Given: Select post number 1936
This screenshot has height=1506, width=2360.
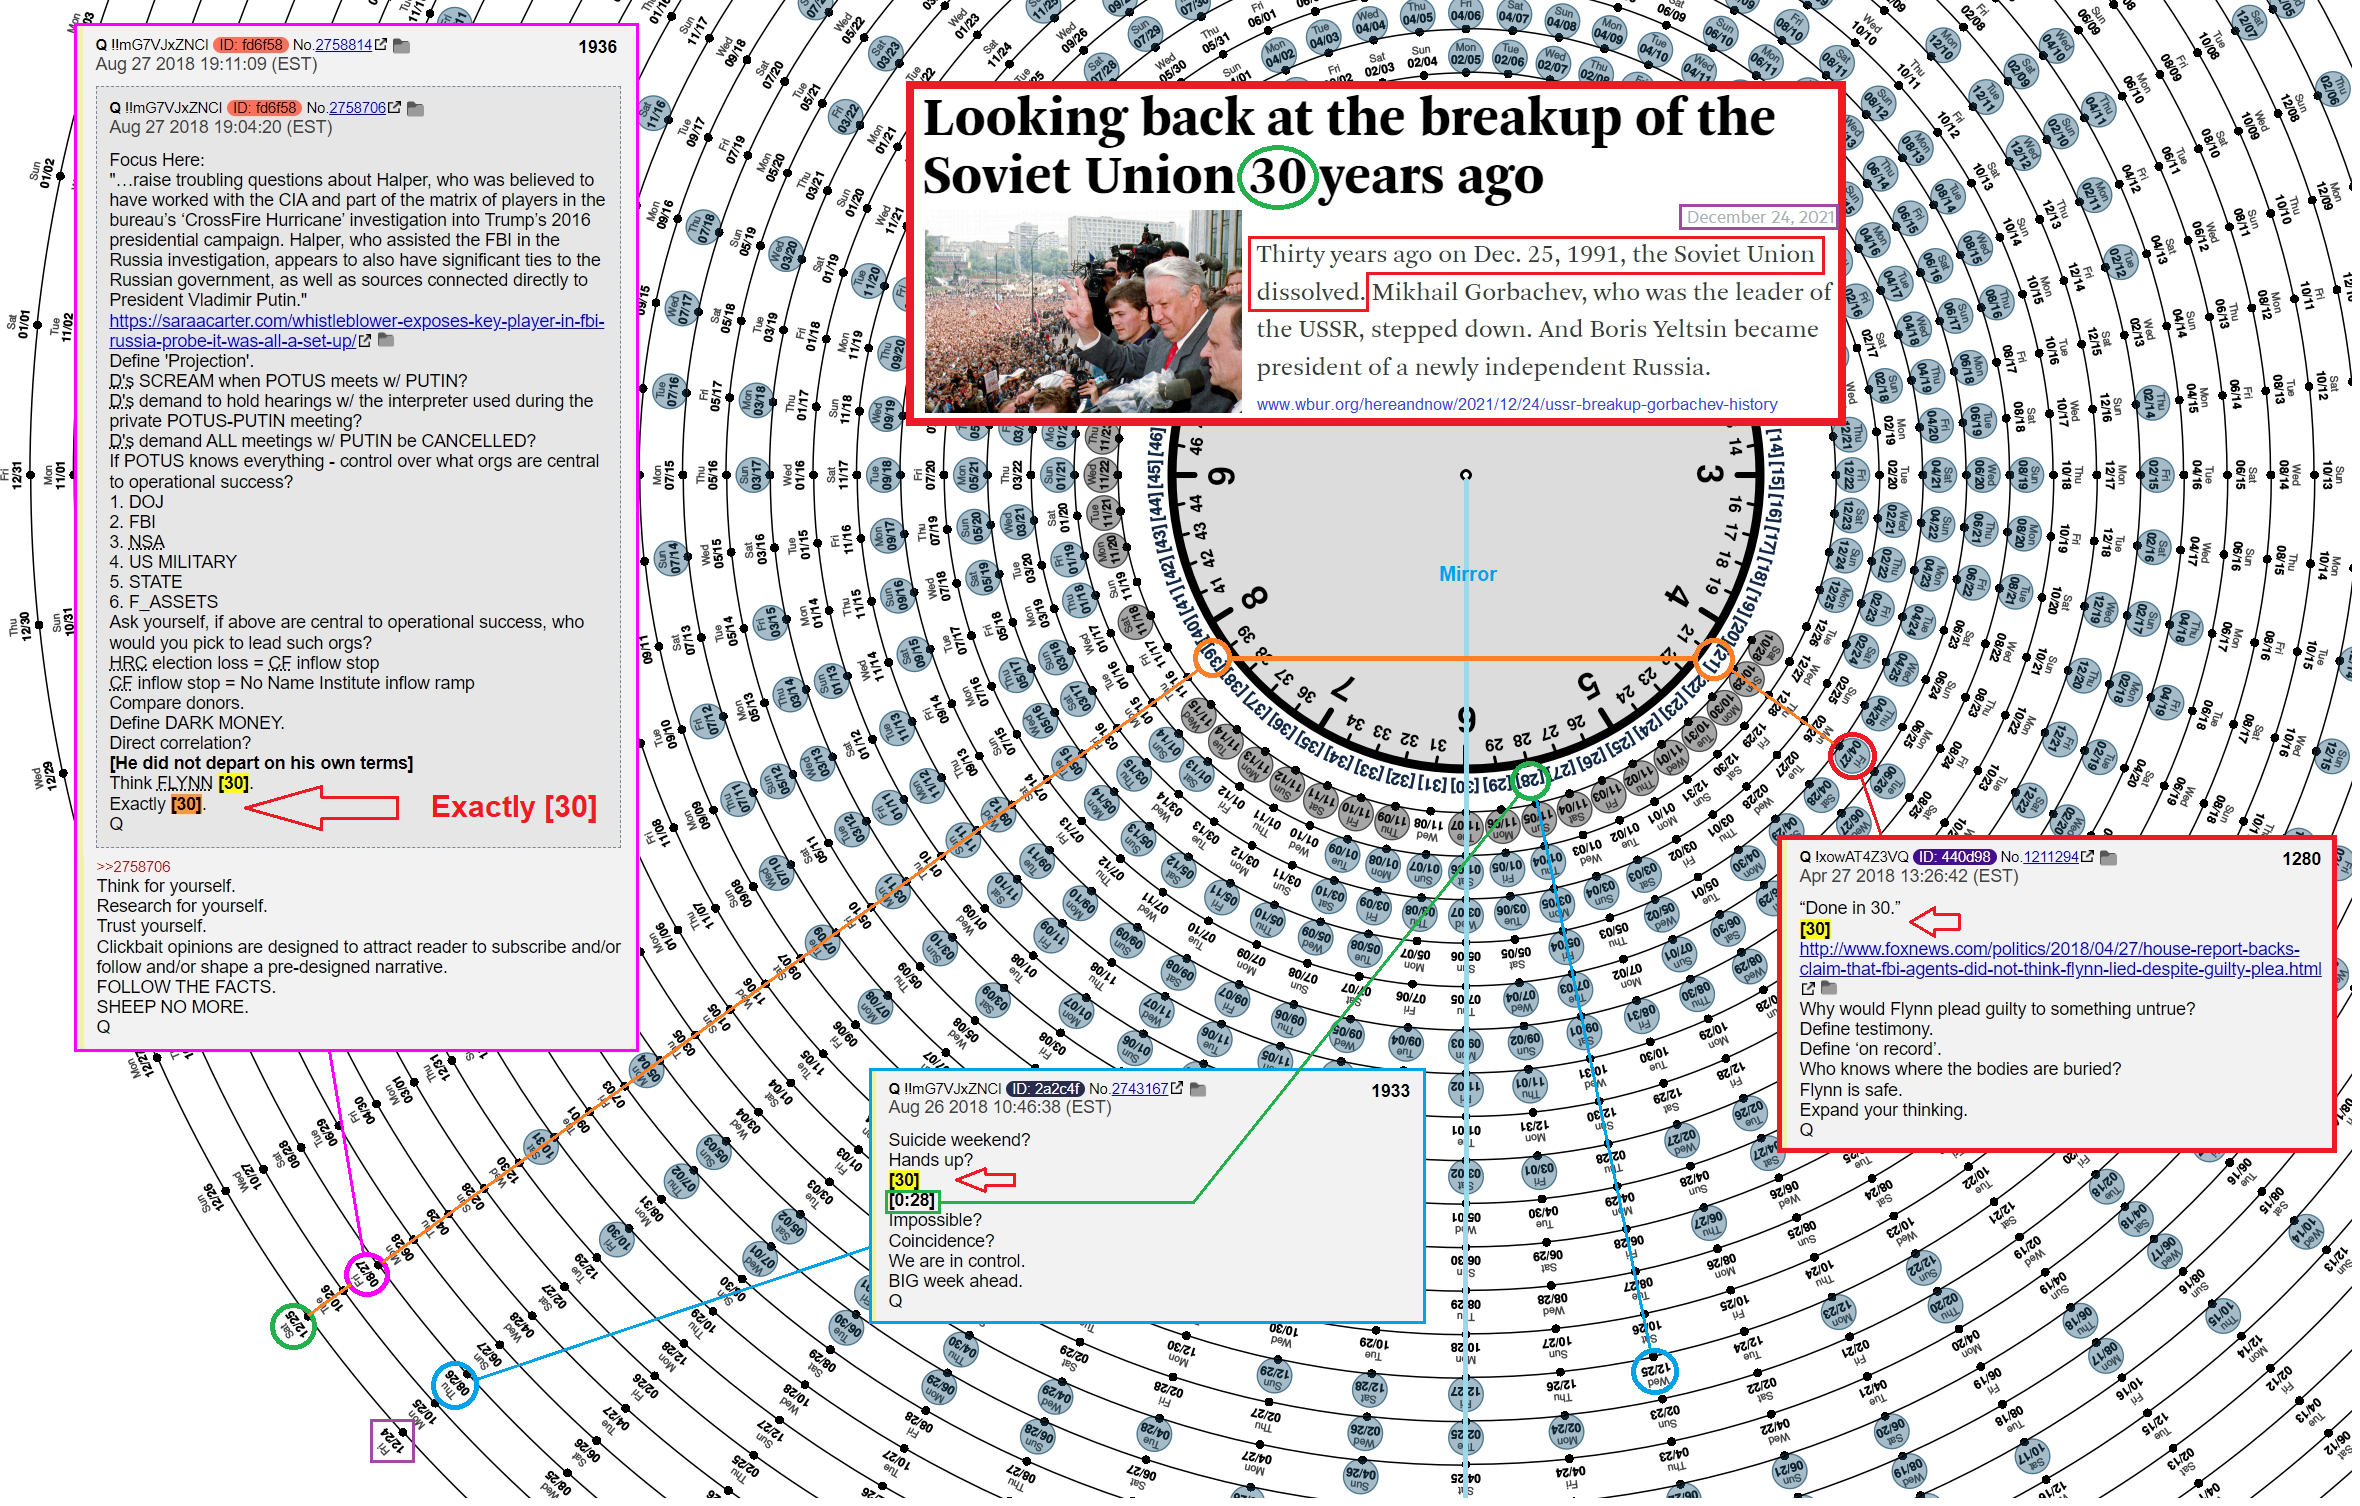Looking at the screenshot, I should click(x=597, y=47).
